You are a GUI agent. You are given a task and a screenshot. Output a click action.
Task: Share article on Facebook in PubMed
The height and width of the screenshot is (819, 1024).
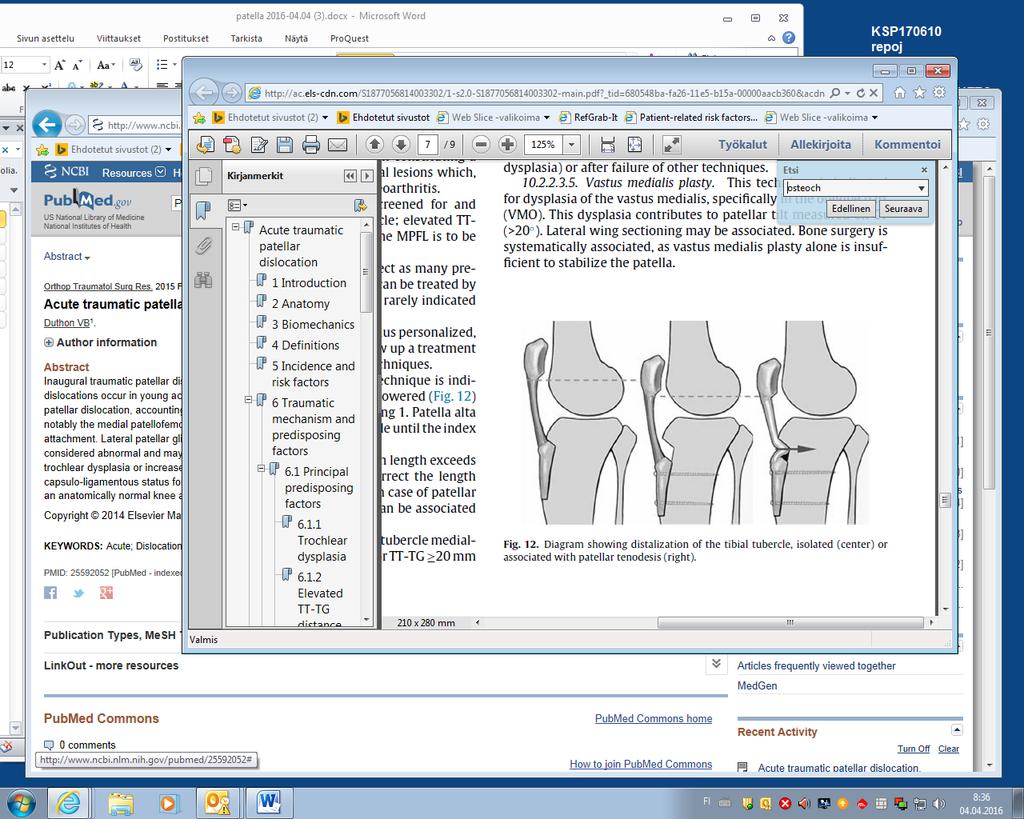50,592
